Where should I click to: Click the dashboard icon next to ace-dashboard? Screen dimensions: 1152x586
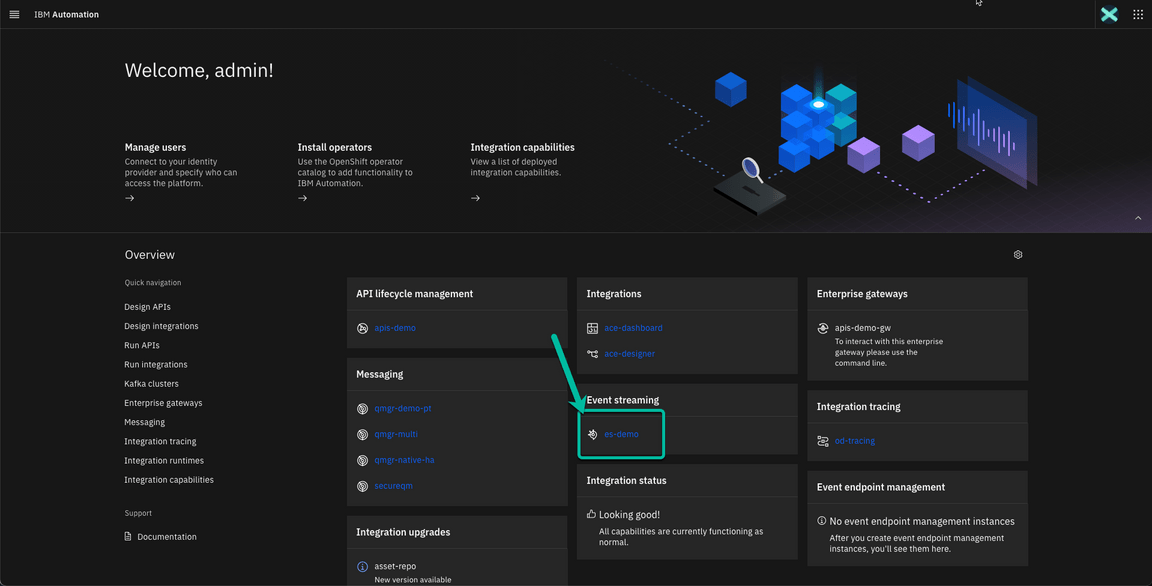(591, 327)
